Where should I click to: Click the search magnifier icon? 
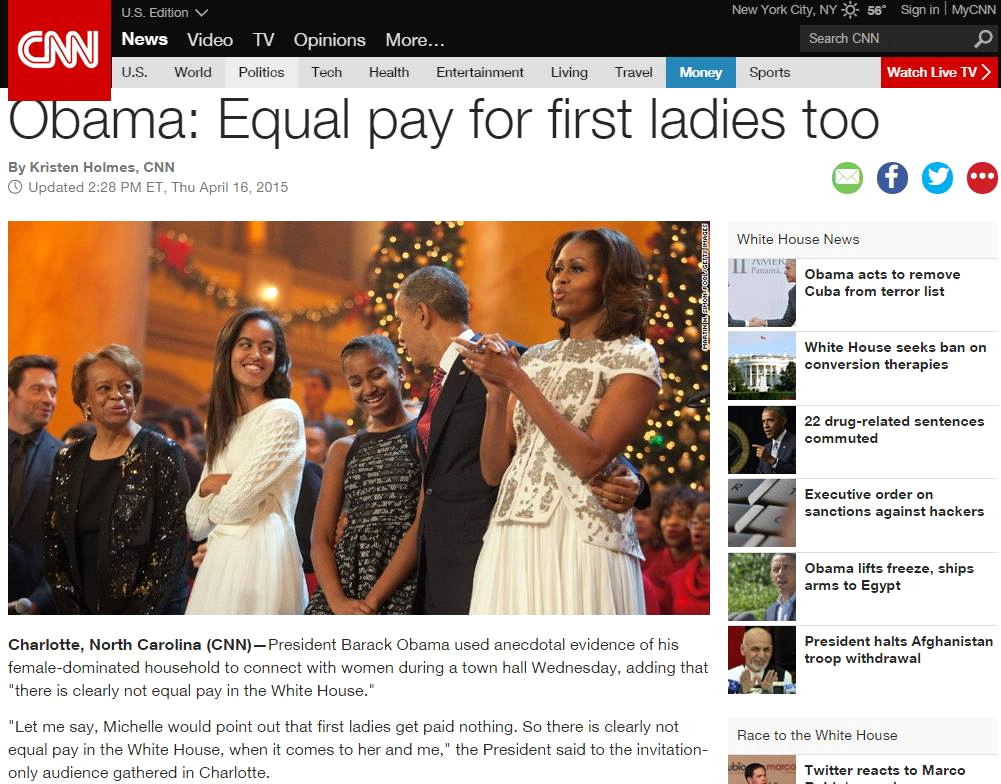click(x=983, y=39)
